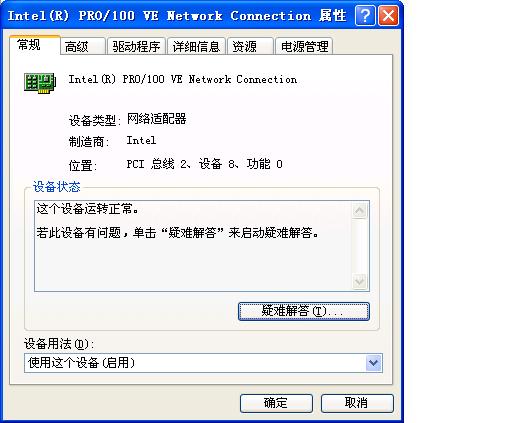Click the device status scroll-up arrow
Image resolution: width=512 pixels, height=423 pixels.
tap(360, 211)
